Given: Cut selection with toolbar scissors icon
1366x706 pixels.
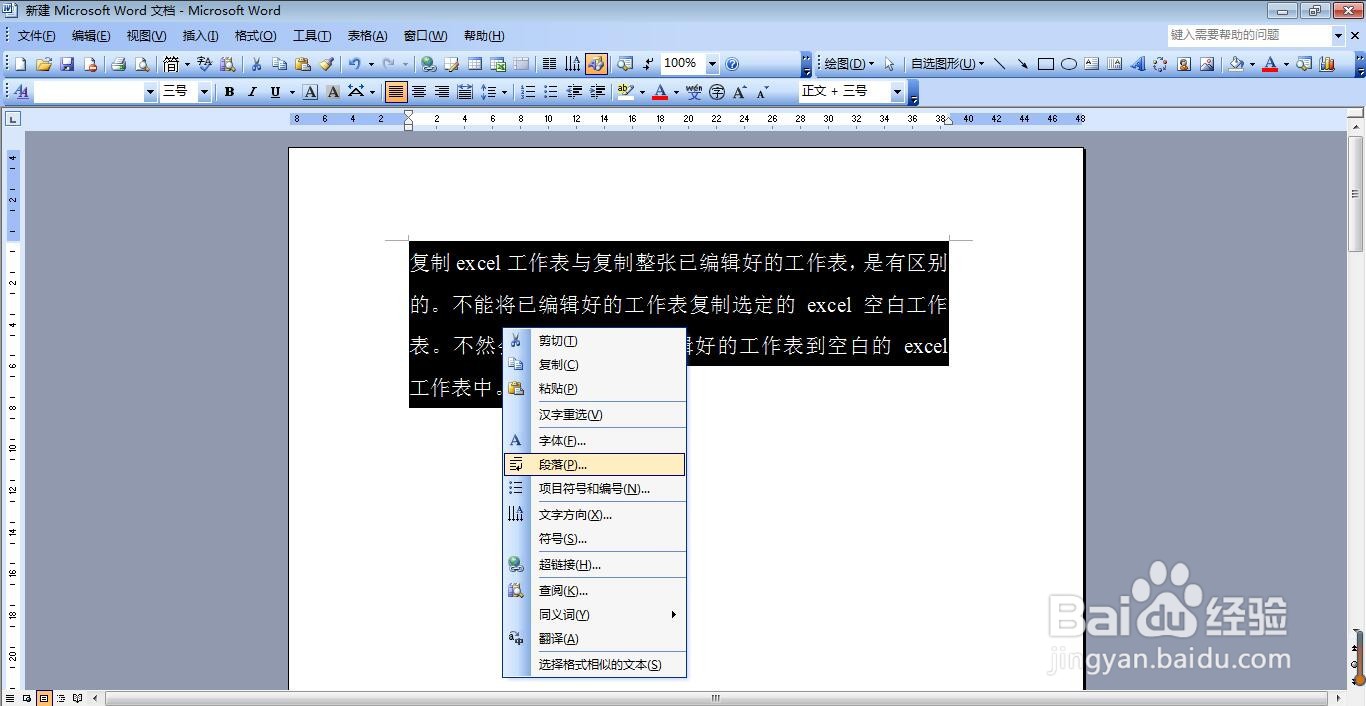Looking at the screenshot, I should point(256,64).
